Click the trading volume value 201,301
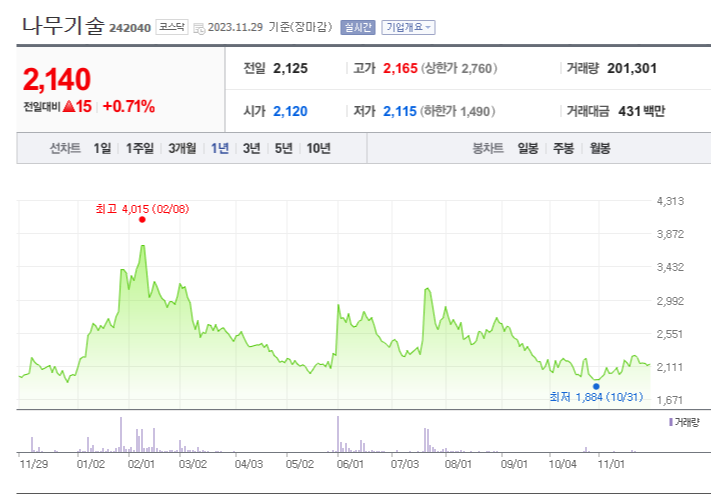Screen dimensions: 711x494 point(632,68)
